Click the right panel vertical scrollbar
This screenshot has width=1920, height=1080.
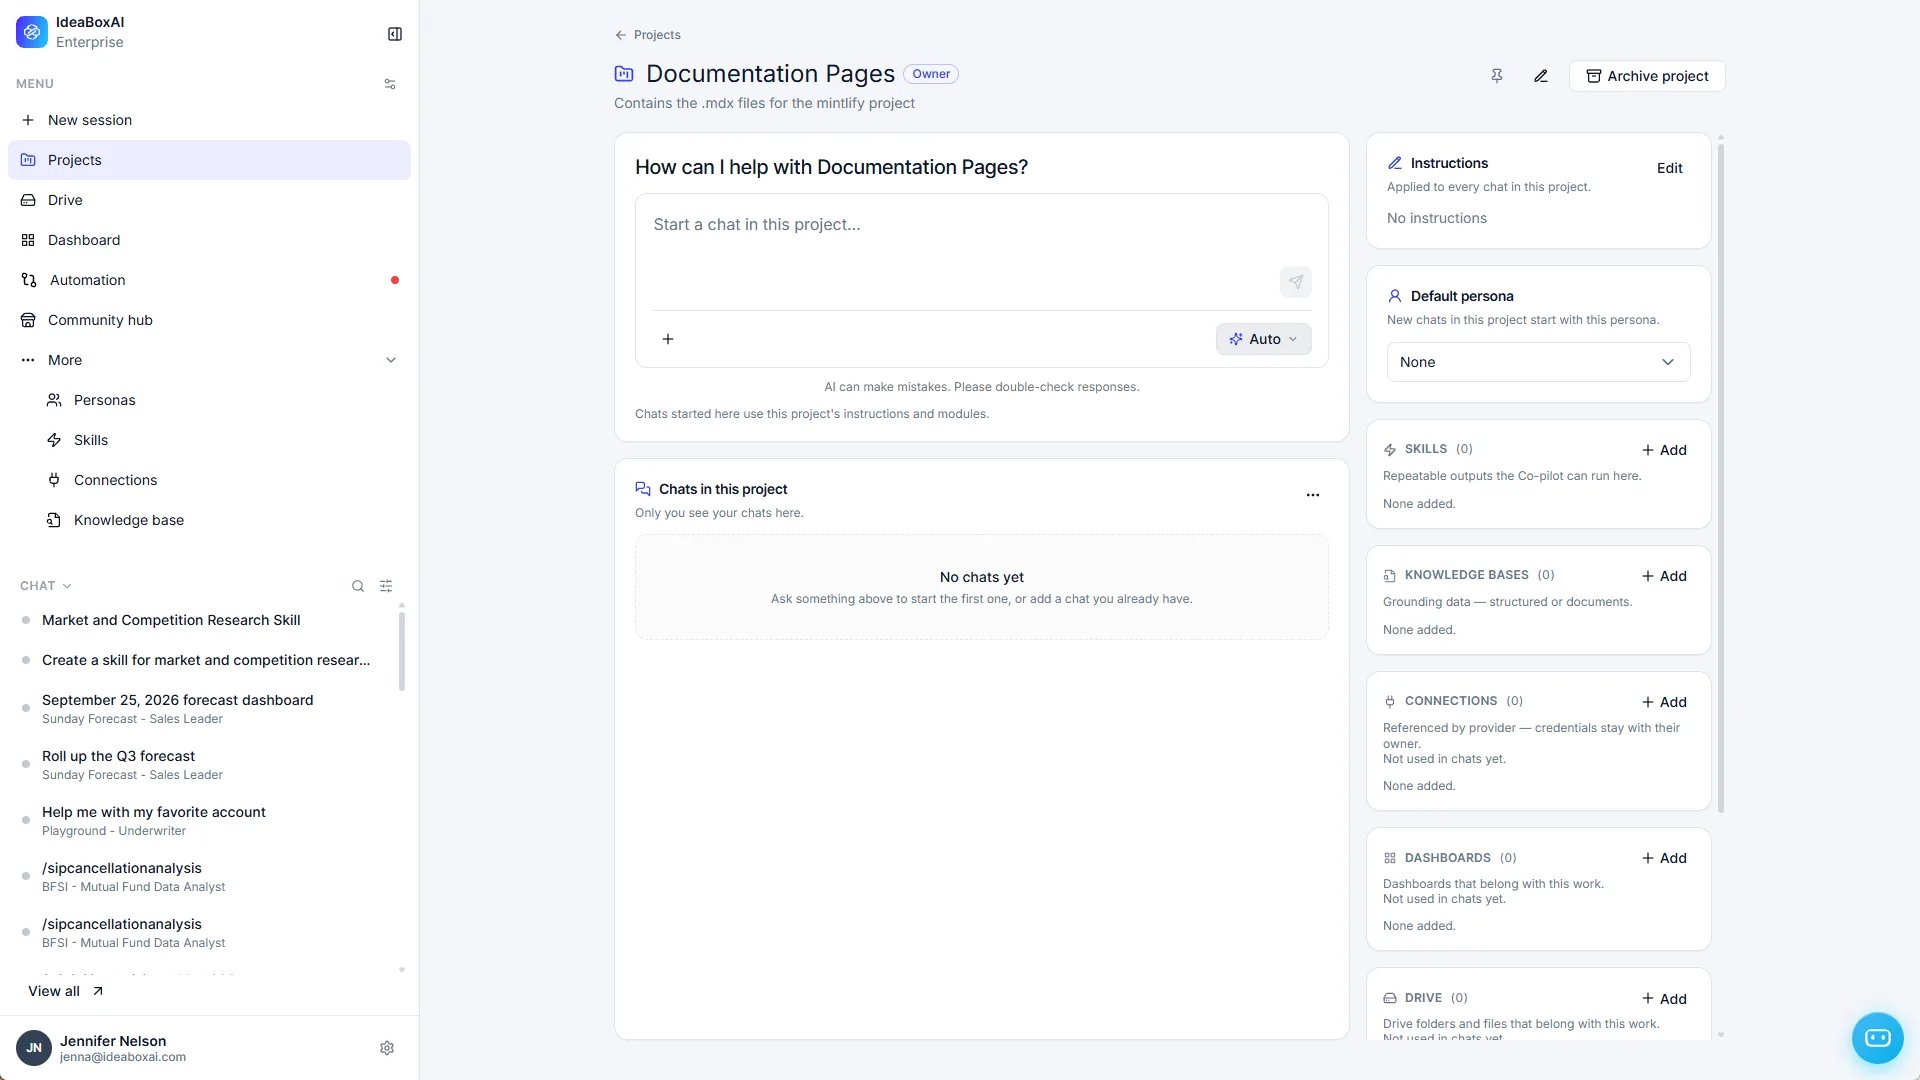click(x=1721, y=478)
